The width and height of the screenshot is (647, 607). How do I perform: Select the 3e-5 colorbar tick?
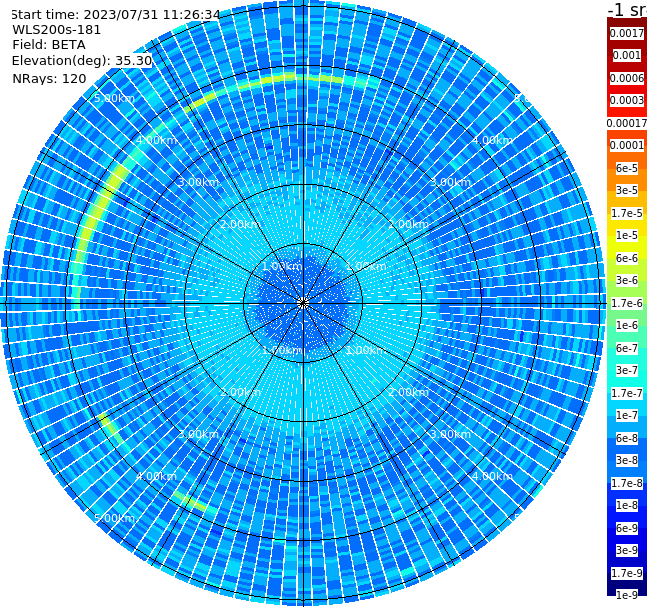pos(627,190)
